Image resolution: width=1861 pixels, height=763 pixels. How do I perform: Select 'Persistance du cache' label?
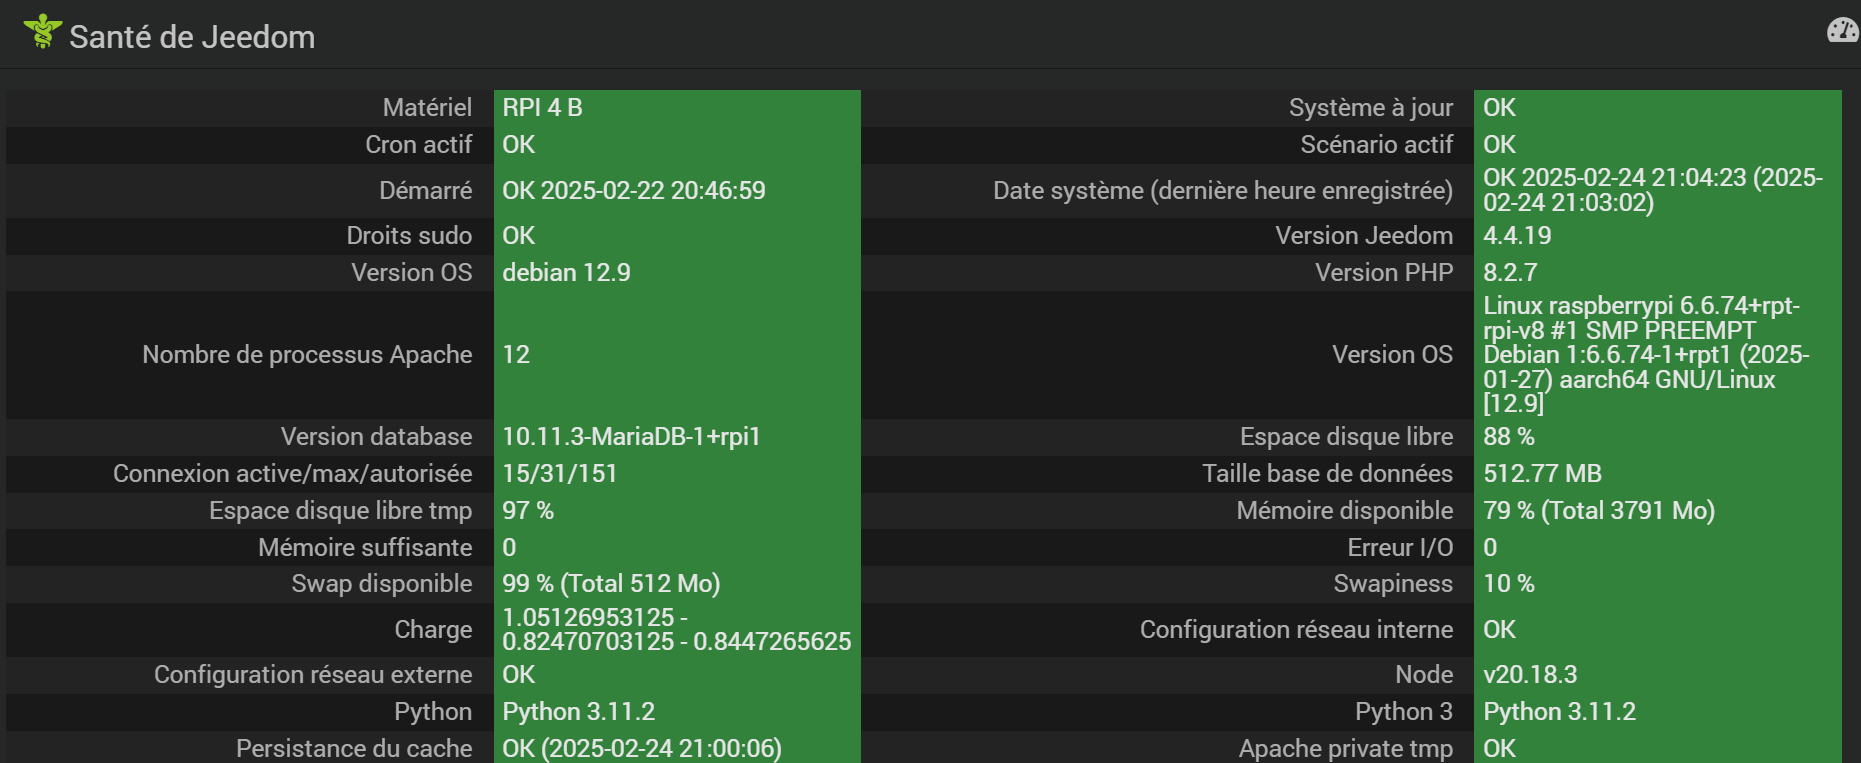pyautogui.click(x=354, y=748)
